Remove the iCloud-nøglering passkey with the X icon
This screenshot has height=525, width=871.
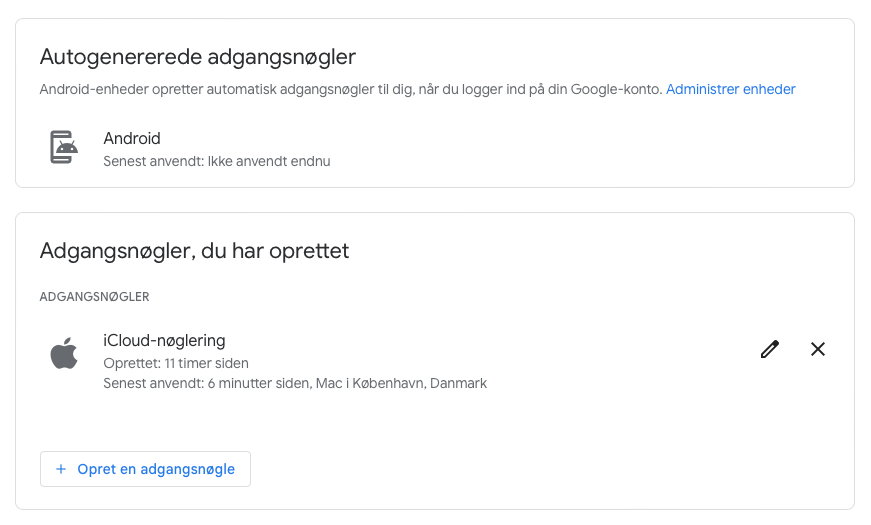click(x=818, y=349)
